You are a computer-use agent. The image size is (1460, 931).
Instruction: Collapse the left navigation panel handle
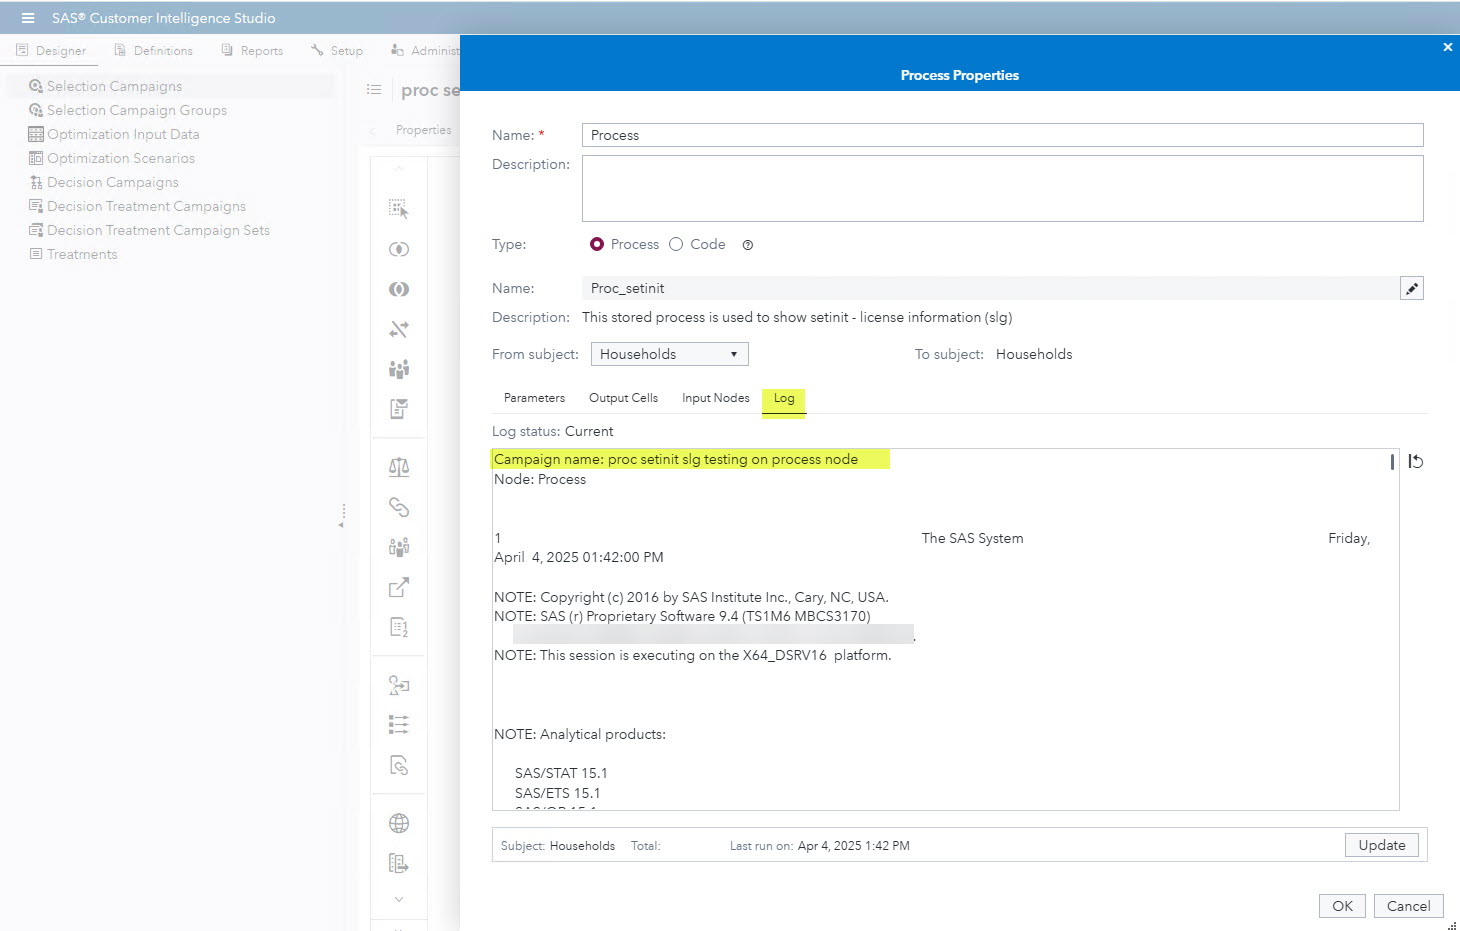[342, 516]
